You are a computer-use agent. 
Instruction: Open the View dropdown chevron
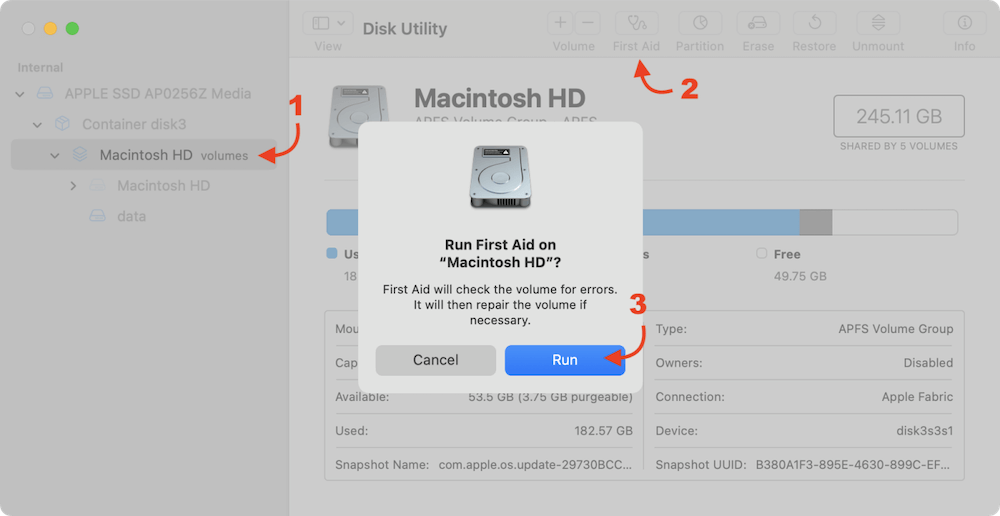click(341, 23)
